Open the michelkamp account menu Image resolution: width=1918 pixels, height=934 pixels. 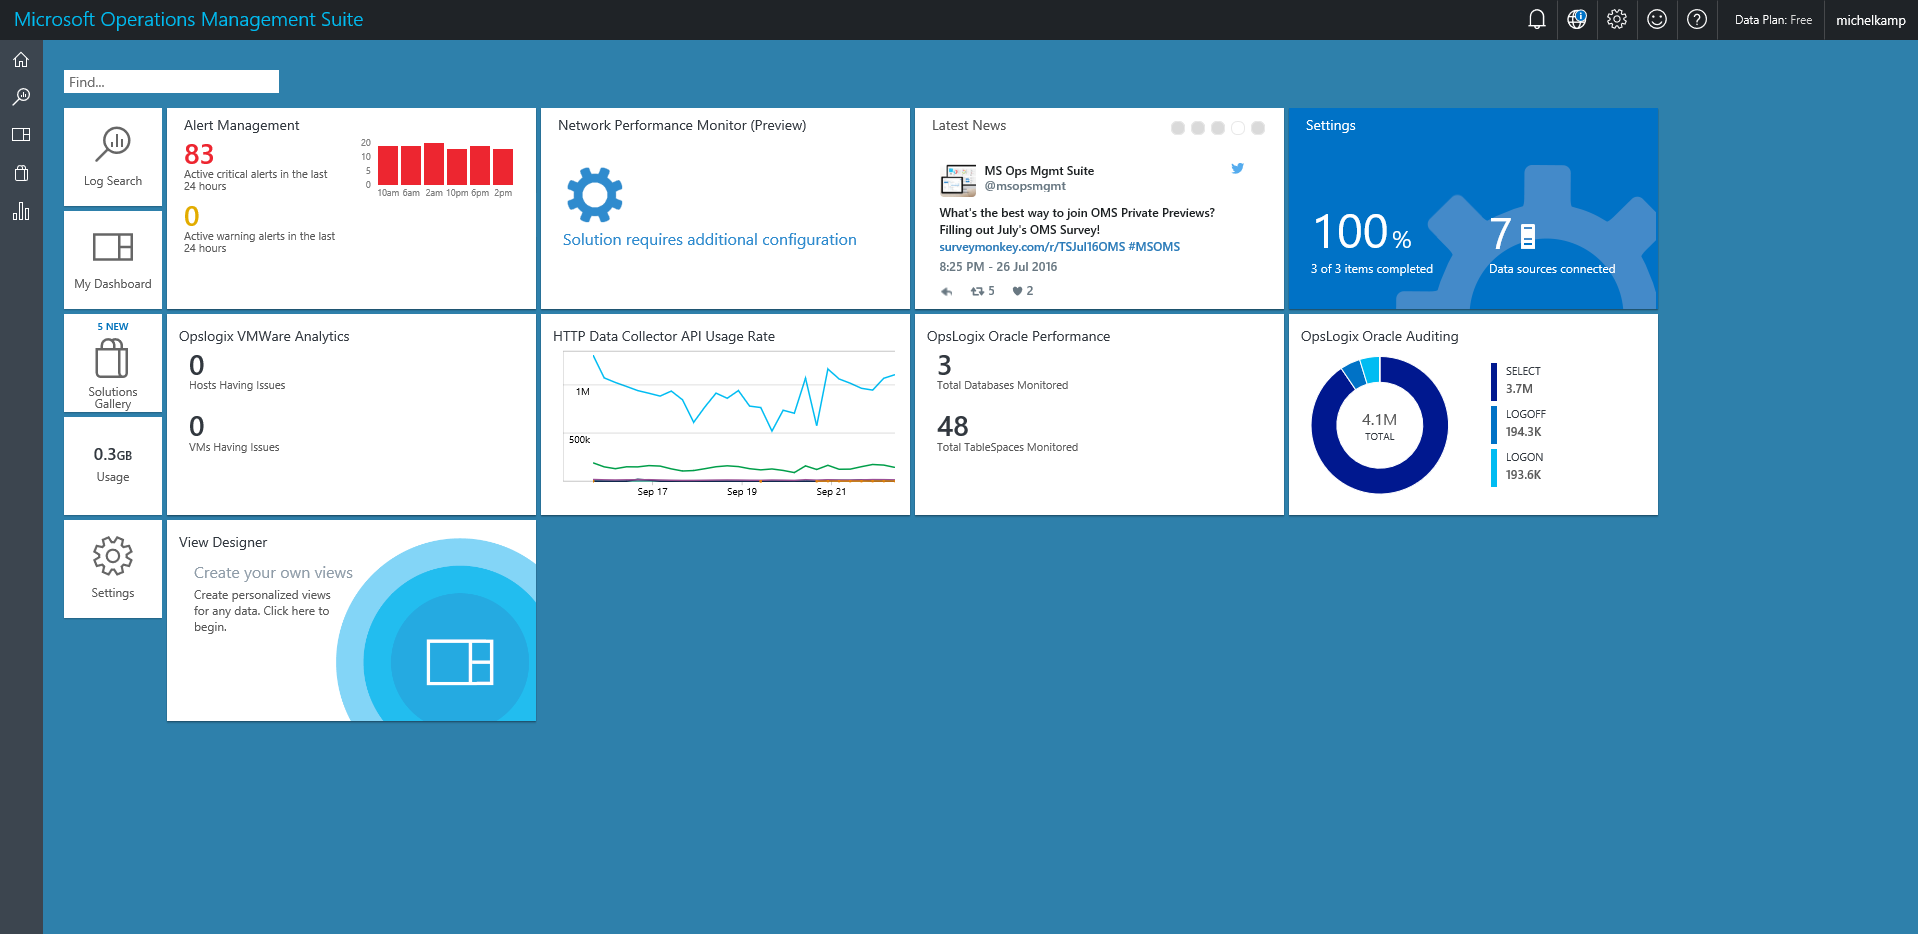pos(1870,20)
